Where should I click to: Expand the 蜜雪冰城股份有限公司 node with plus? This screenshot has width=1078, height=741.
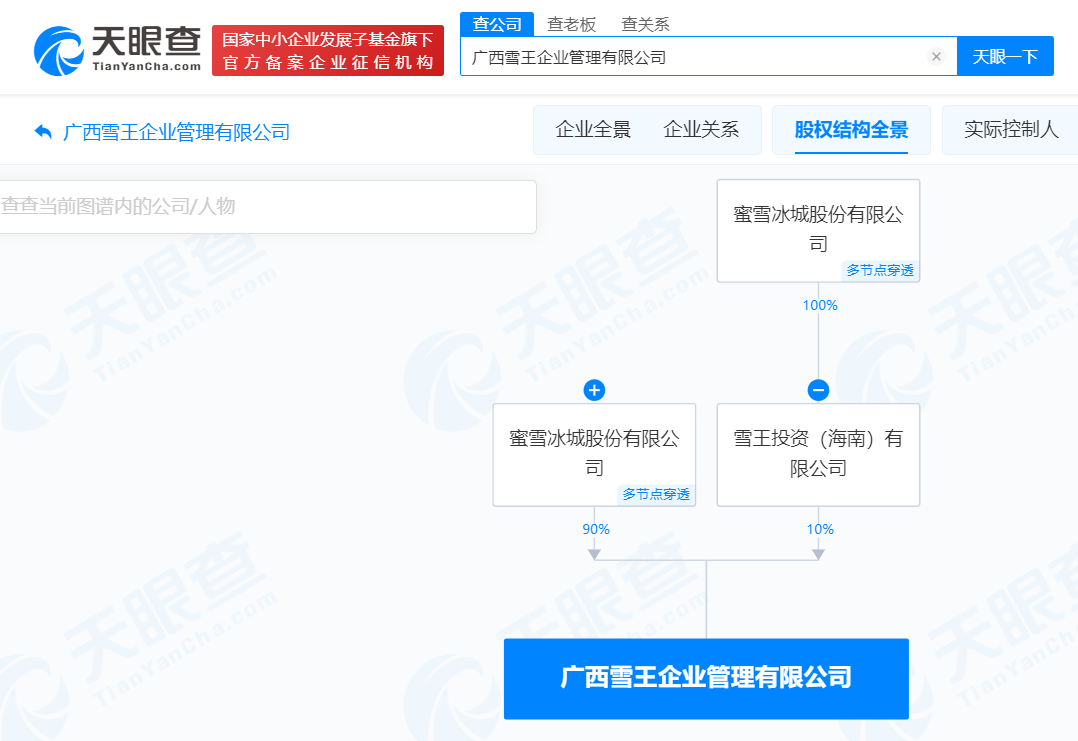click(x=594, y=390)
